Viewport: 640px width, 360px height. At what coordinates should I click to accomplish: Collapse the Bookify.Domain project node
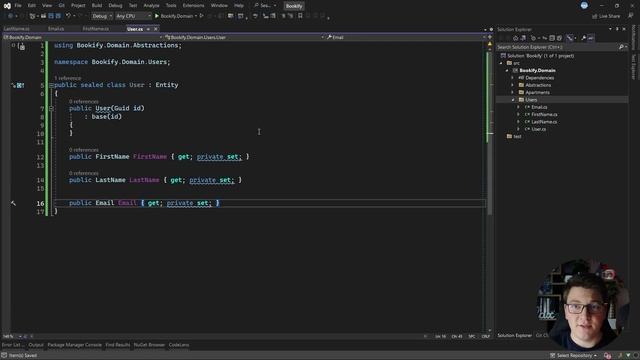[507, 71]
